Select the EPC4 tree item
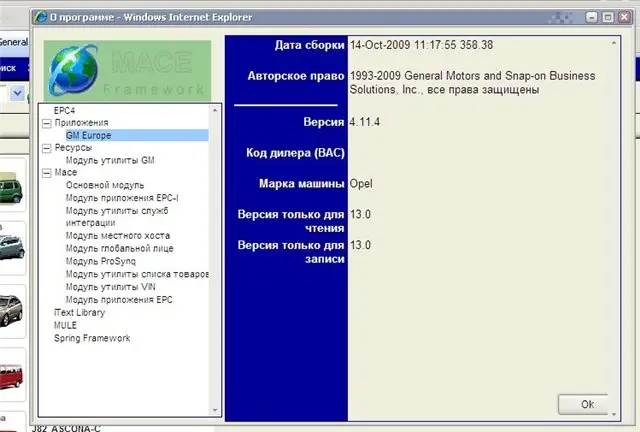 click(x=64, y=110)
